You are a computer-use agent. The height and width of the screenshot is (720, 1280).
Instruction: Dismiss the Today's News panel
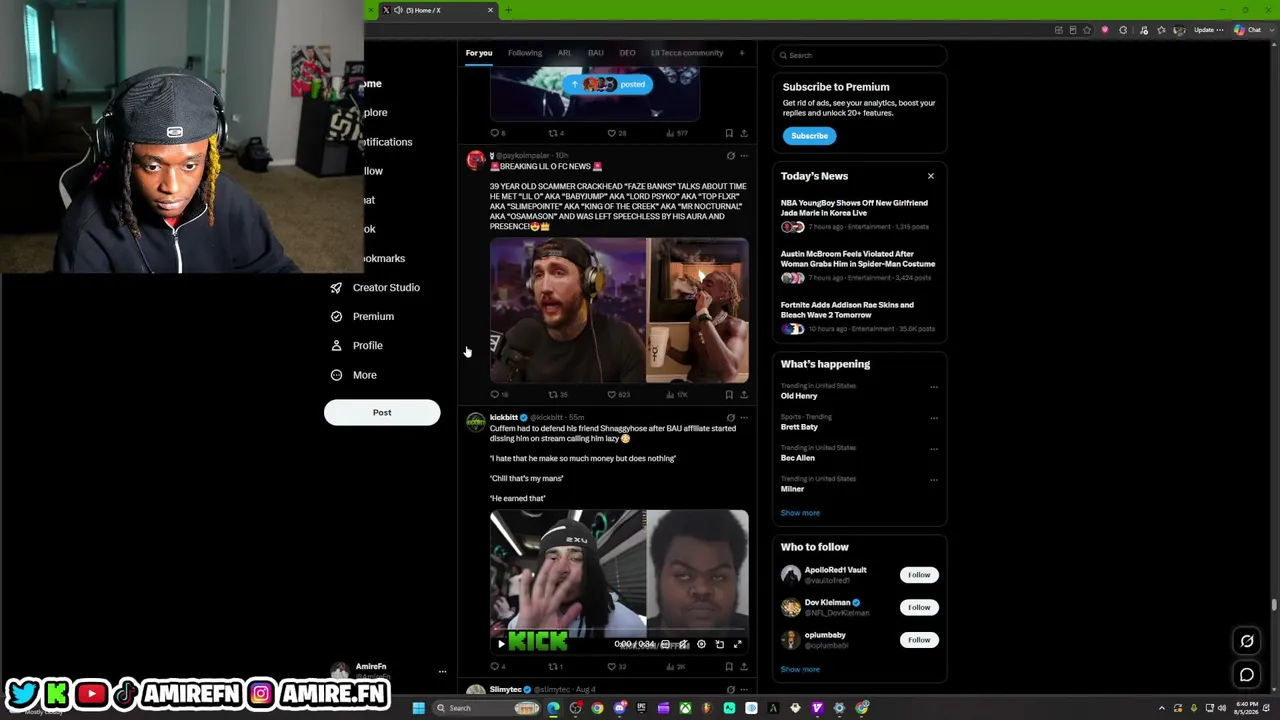pyautogui.click(x=930, y=176)
